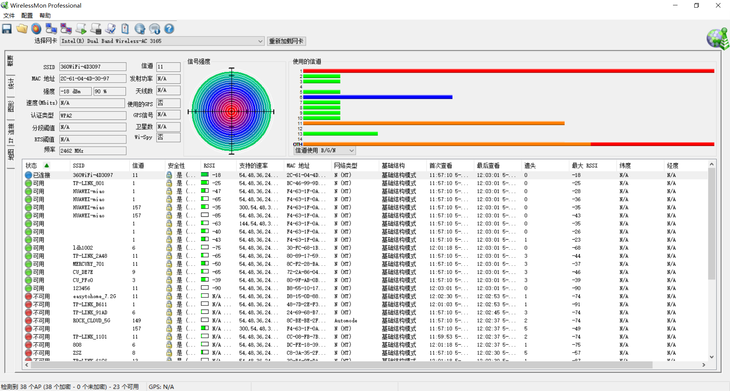The image size is (730, 391).
Task: Click the channel 1 red usage bar
Action: pos(508,71)
